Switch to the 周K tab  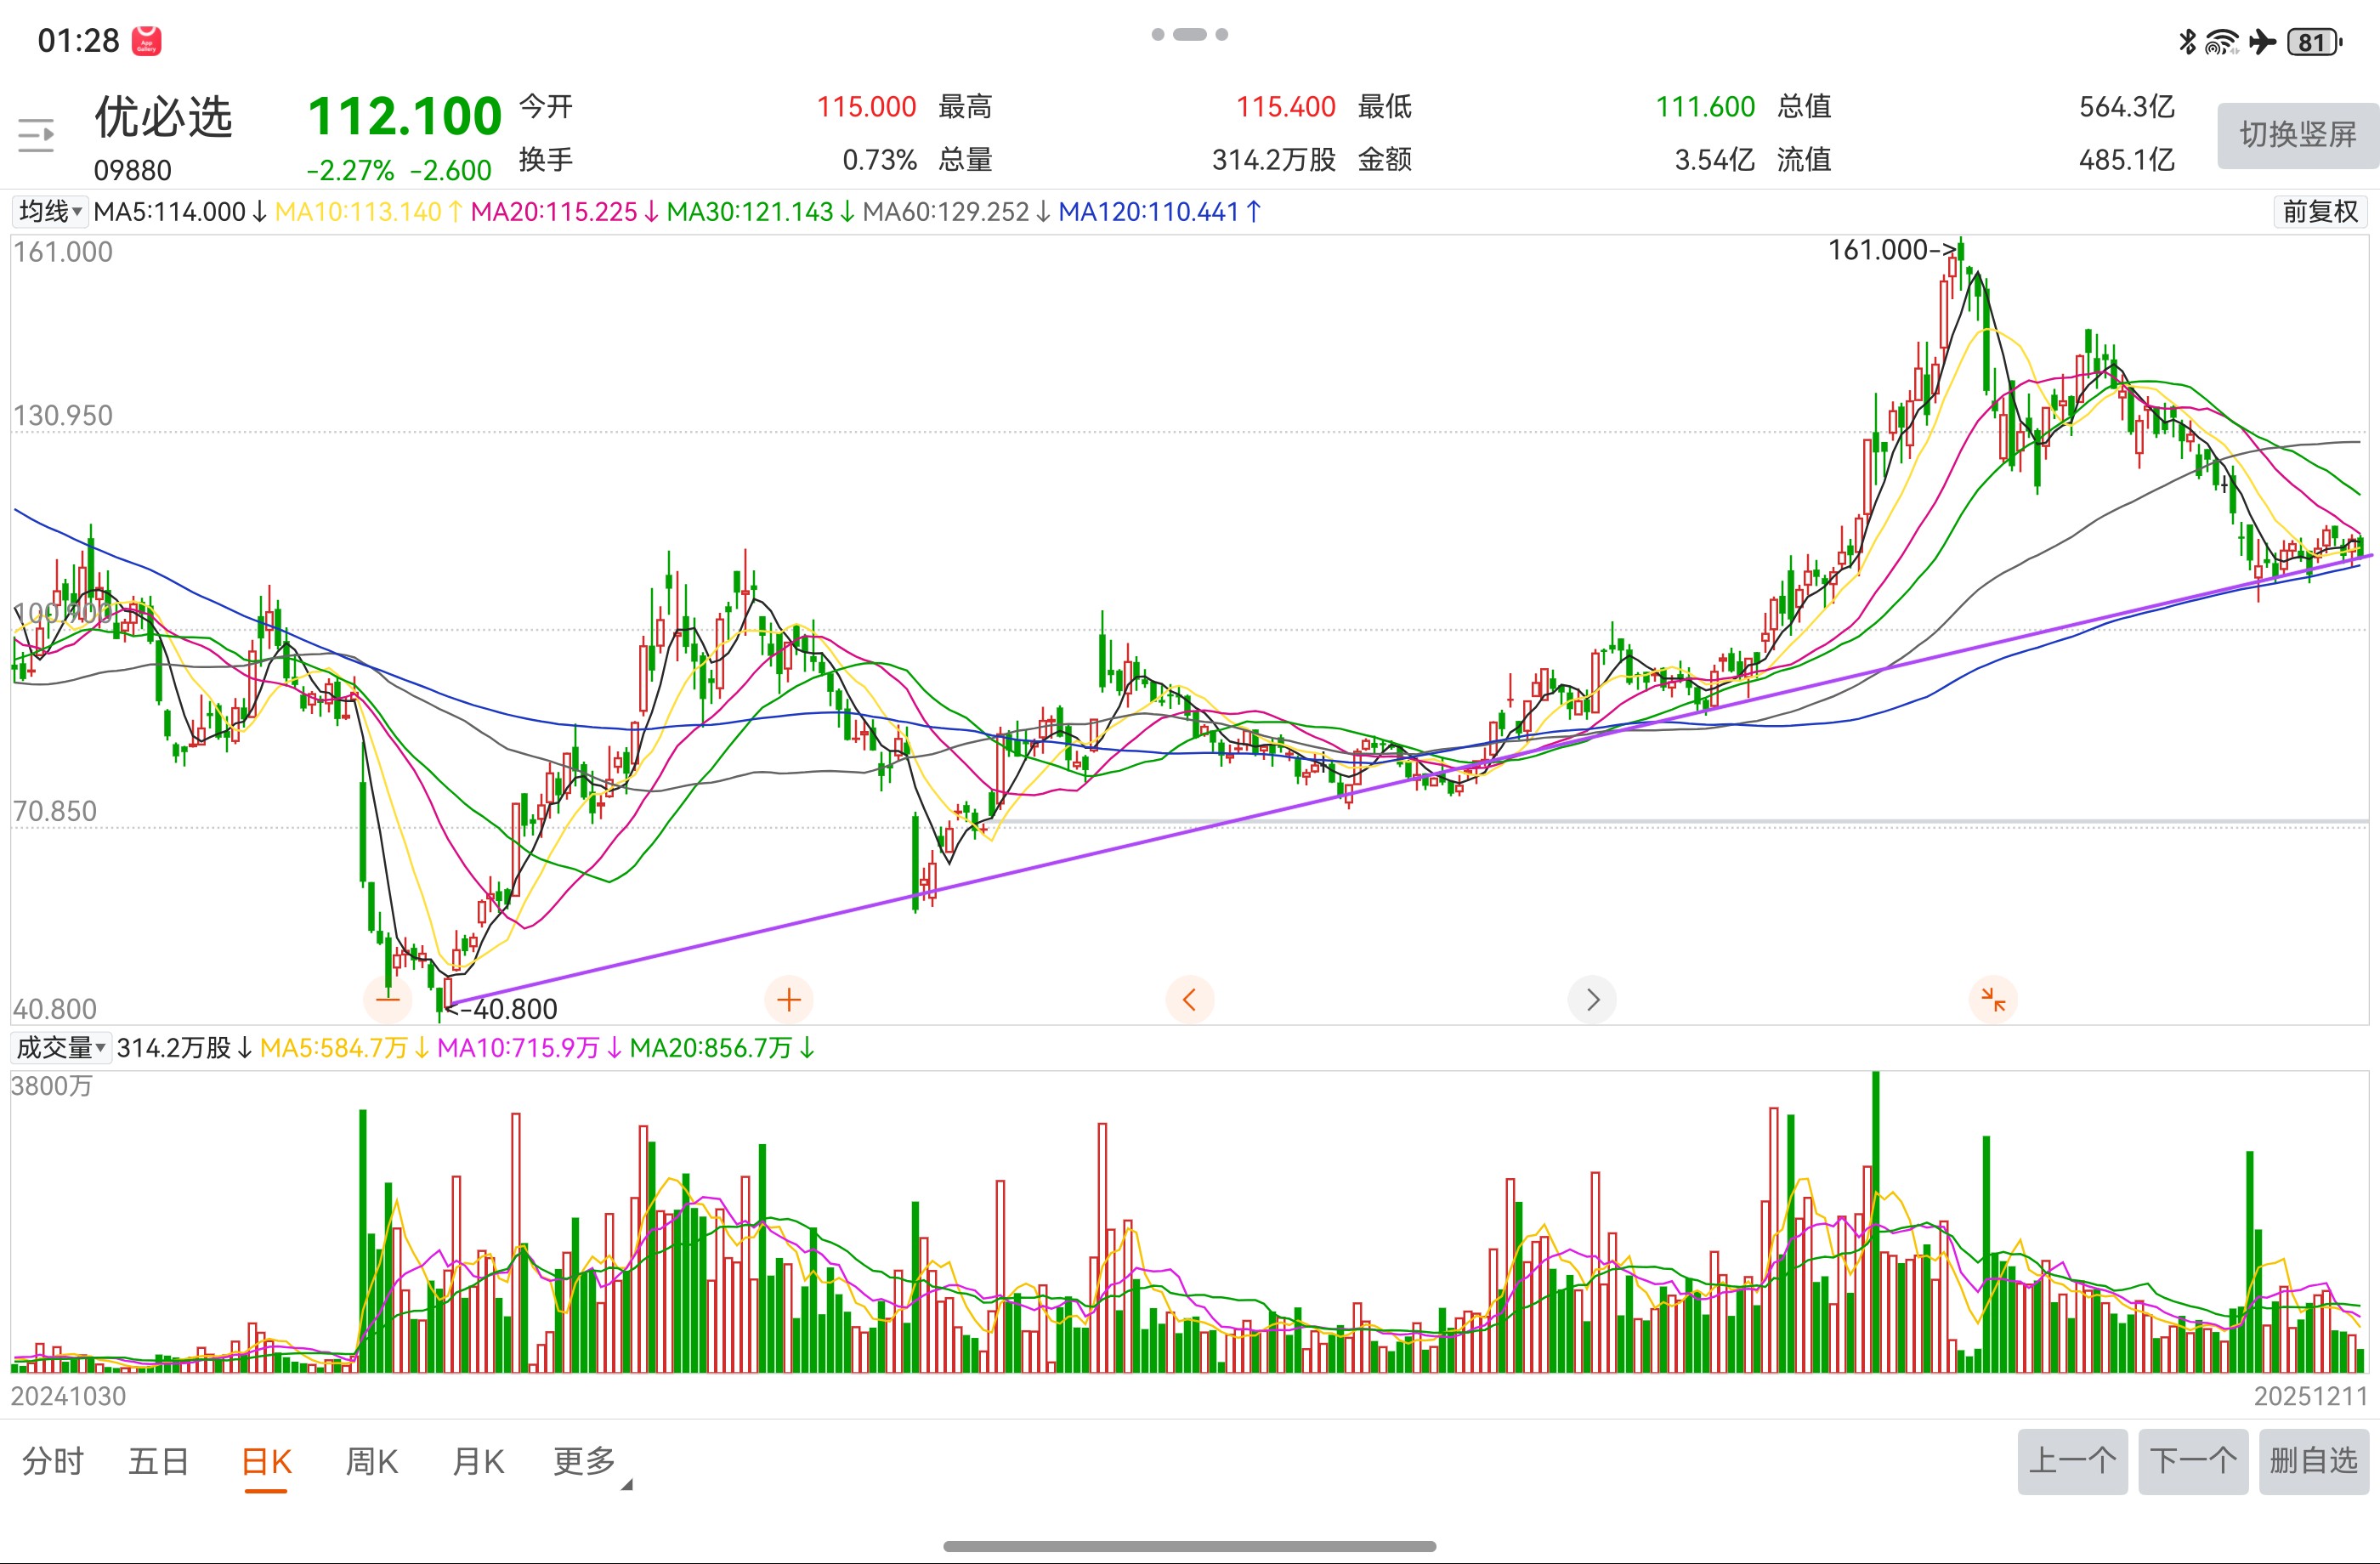pyautogui.click(x=372, y=1462)
